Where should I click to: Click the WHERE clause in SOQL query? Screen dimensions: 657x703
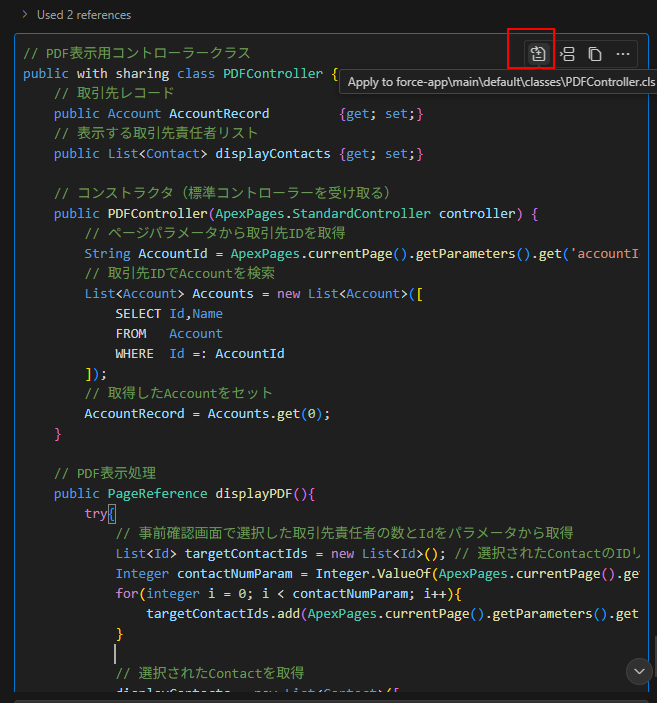tap(199, 354)
